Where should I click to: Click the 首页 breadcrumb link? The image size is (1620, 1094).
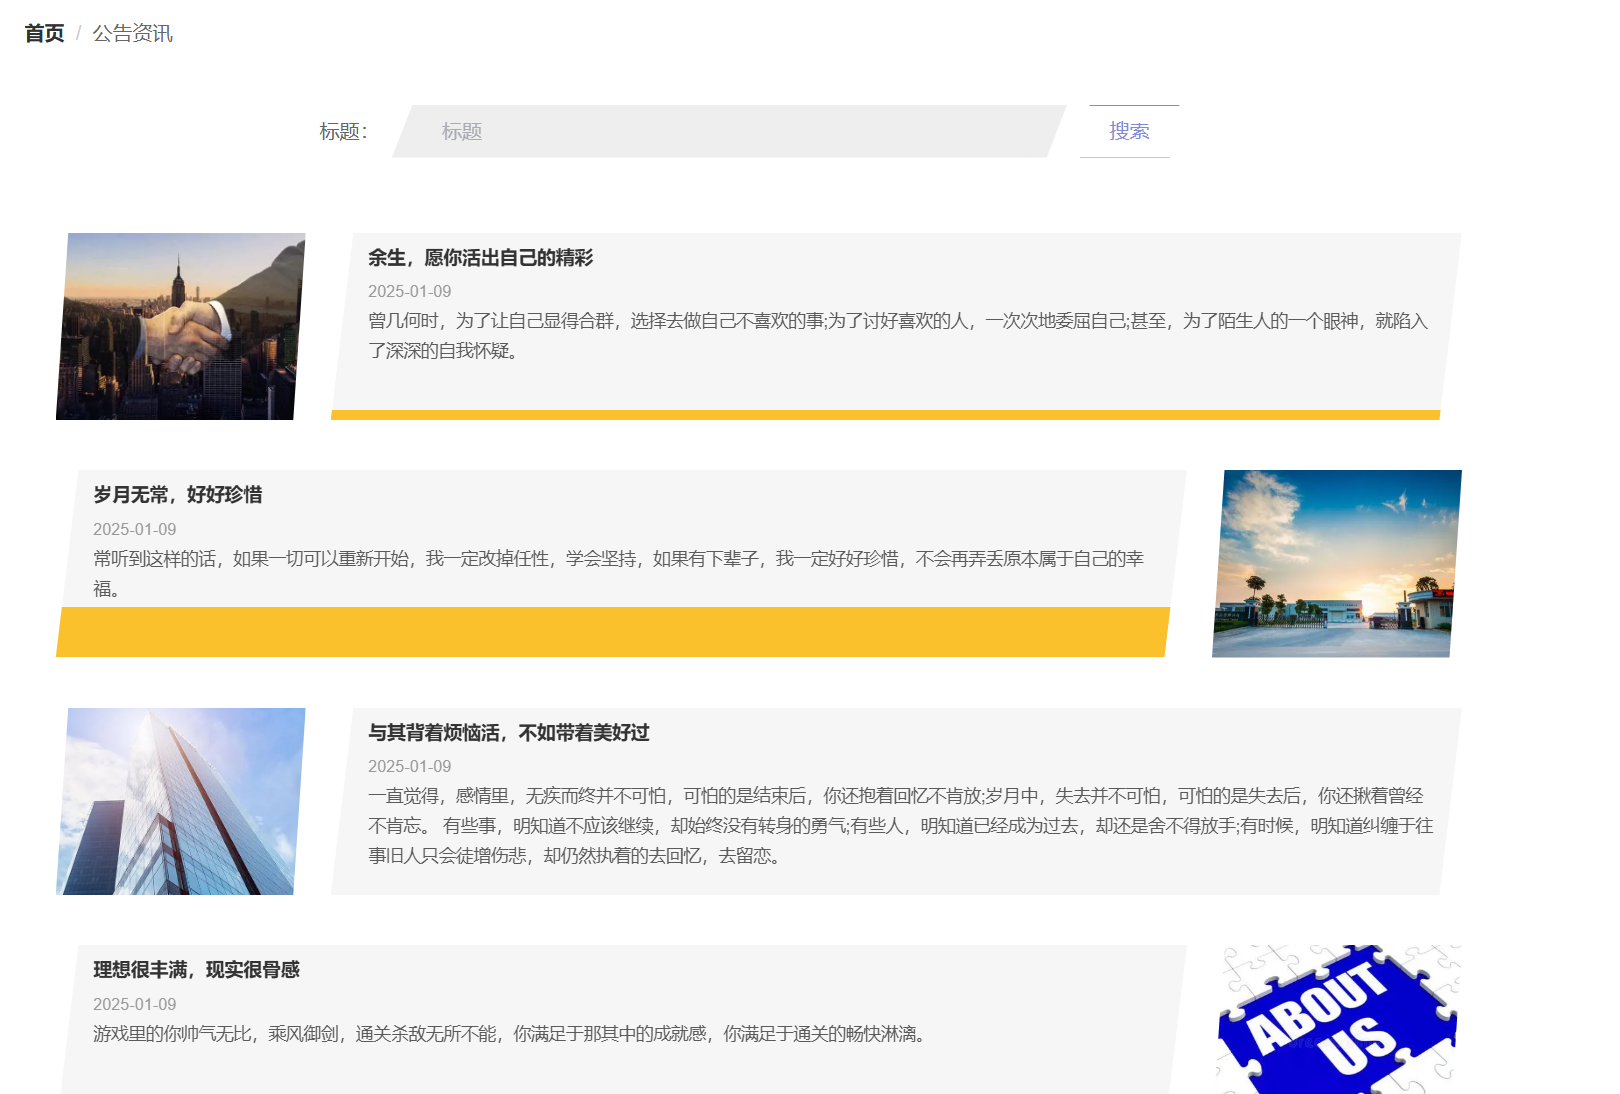click(44, 33)
